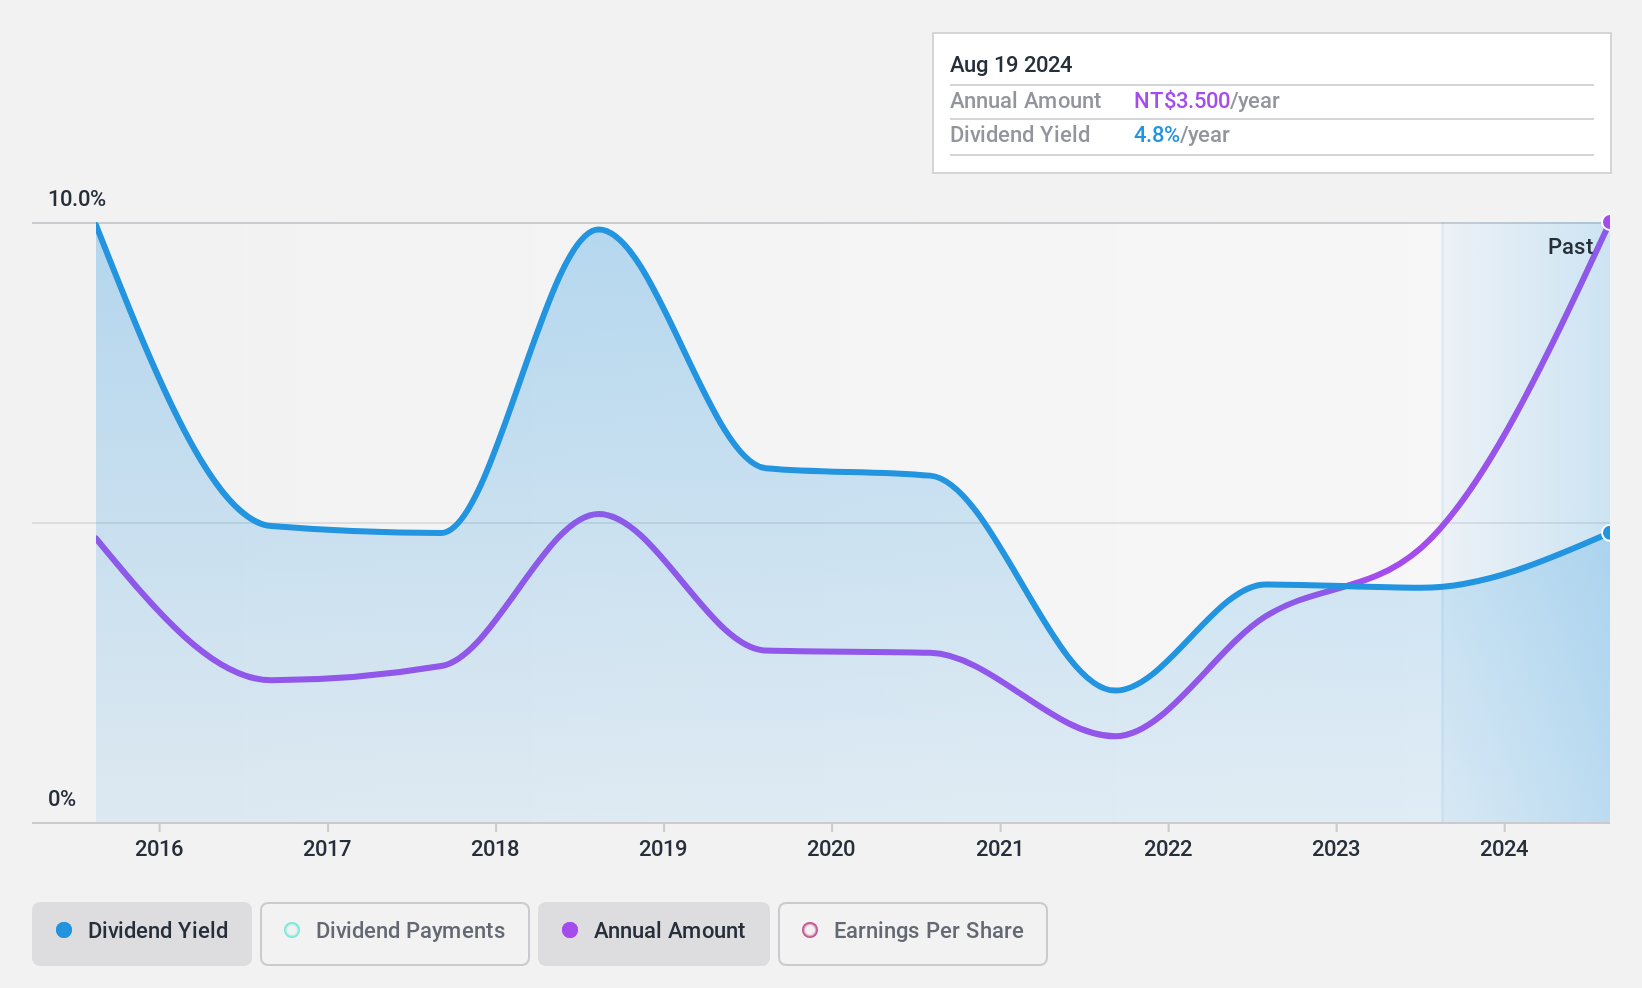Screen dimensions: 1642x988
Task: Click the 2021 axis label
Action: pyautogui.click(x=1000, y=849)
